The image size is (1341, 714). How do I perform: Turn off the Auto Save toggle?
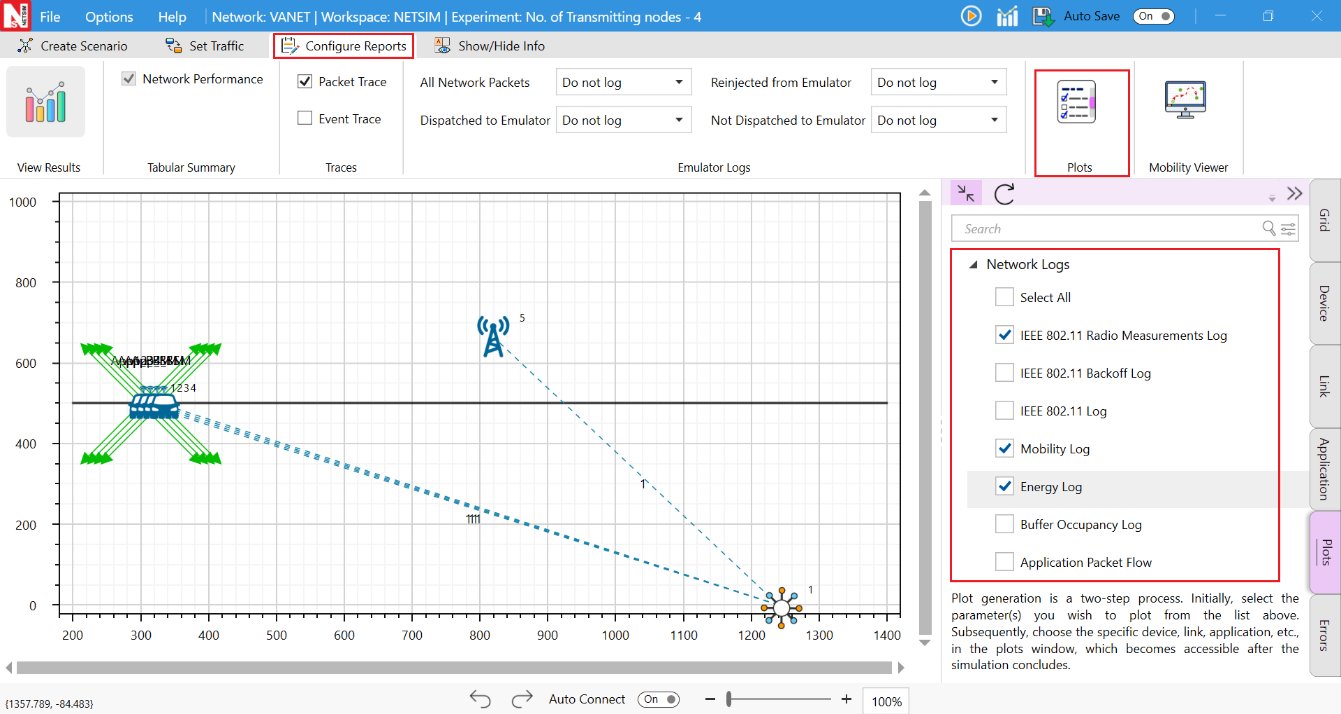tap(1153, 16)
